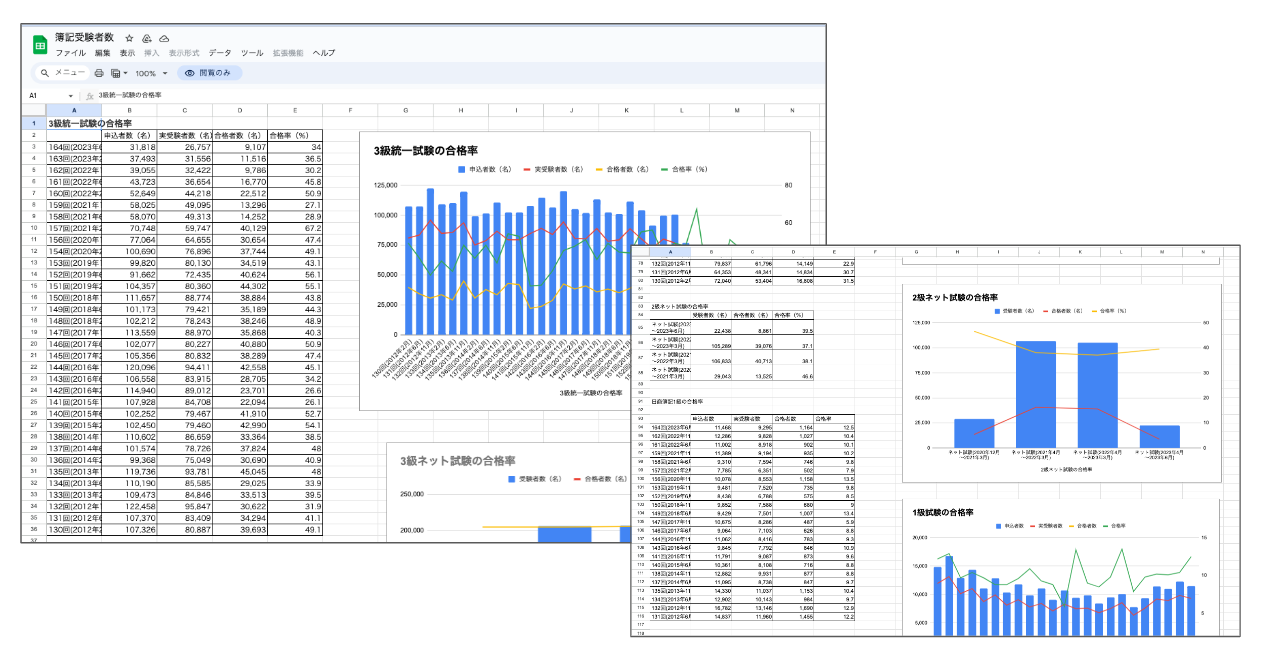The height and width of the screenshot is (656, 1263).
Task: Select column B header
Action: 129,110
